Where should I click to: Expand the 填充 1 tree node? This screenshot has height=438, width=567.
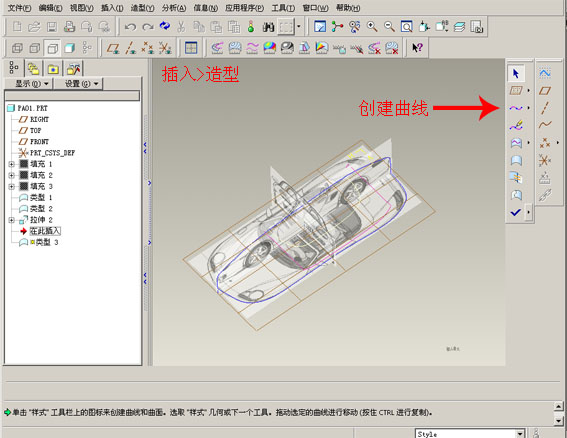click(11, 164)
